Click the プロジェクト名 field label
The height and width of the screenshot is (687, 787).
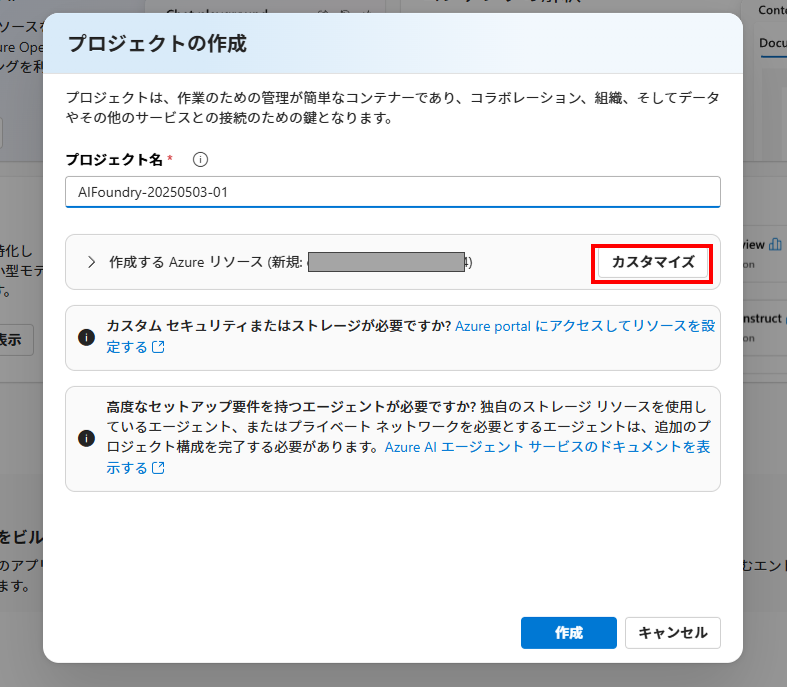coord(114,160)
